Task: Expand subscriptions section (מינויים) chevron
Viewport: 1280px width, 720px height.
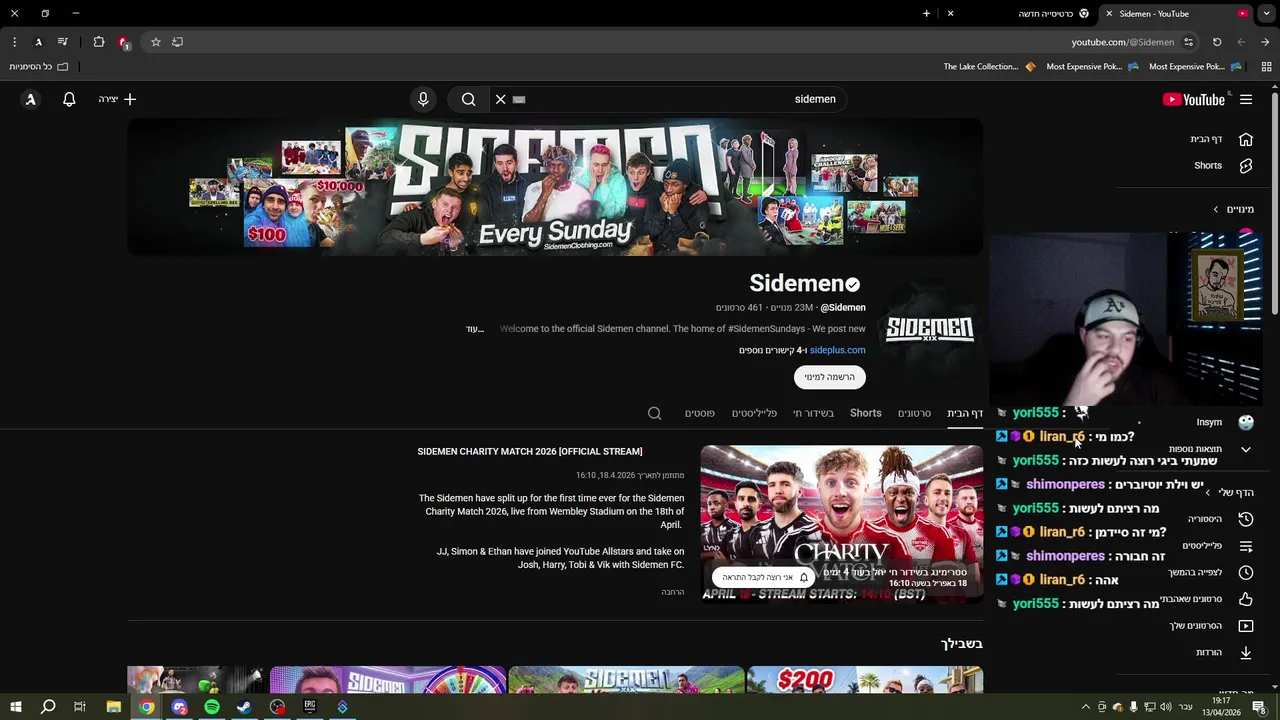Action: pos(1216,209)
